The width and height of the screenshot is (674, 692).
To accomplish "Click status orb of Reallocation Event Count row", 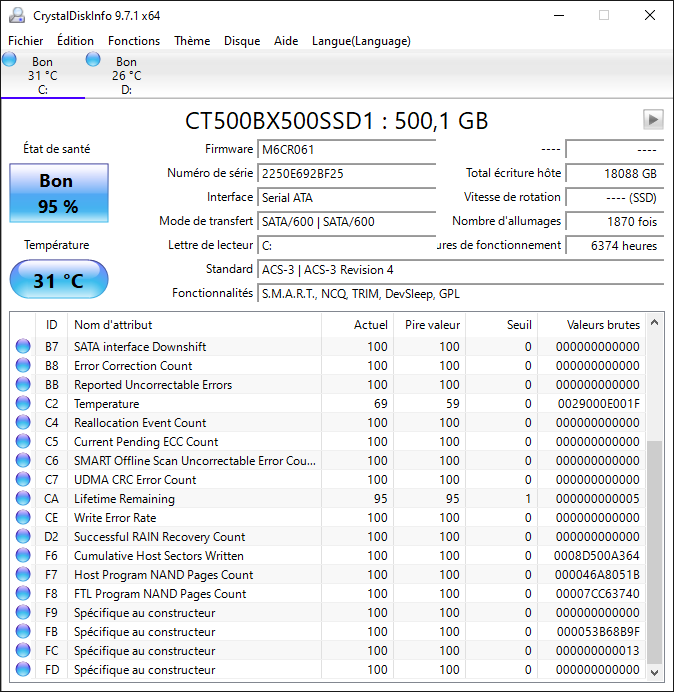I will [23, 422].
